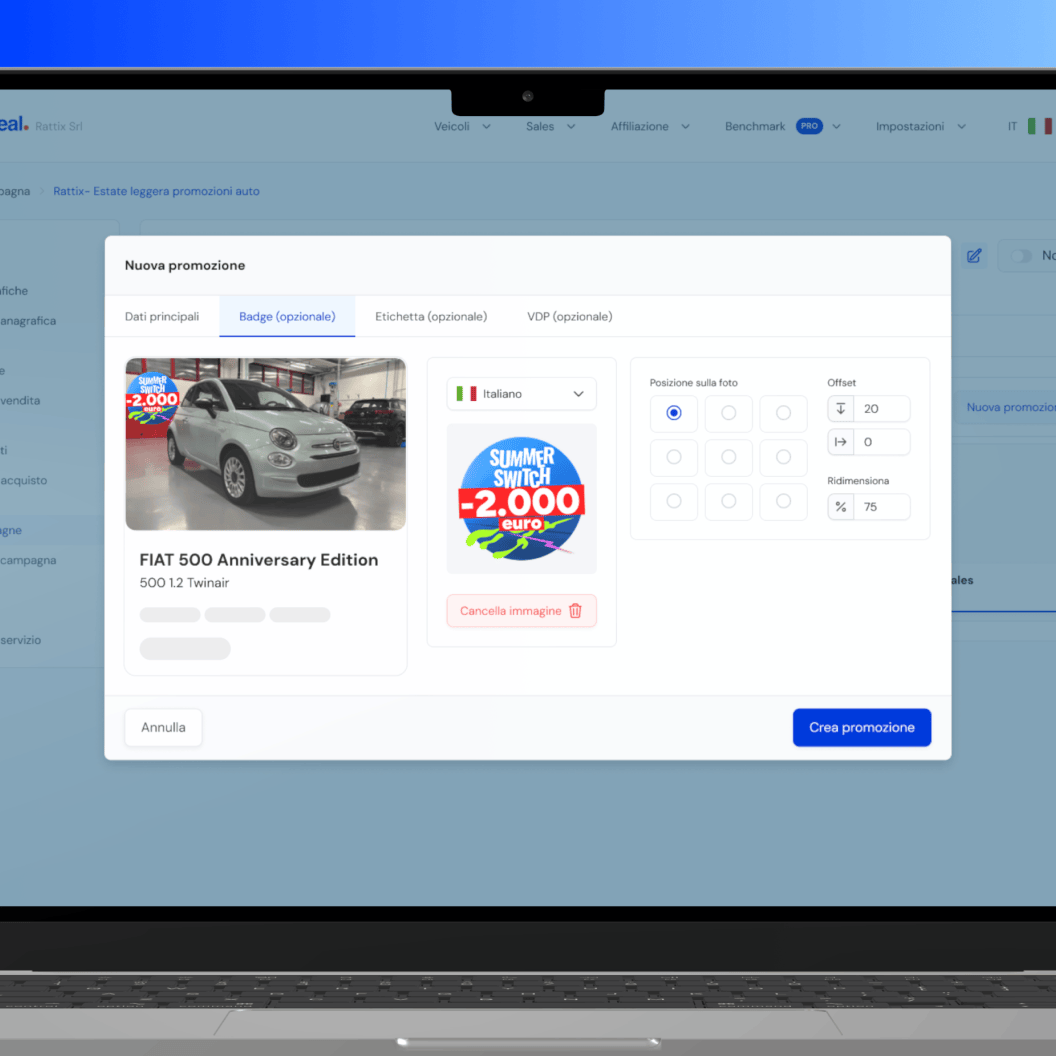1056x1056 pixels.
Task: Switch to the Dati principali tab
Action: tap(162, 317)
